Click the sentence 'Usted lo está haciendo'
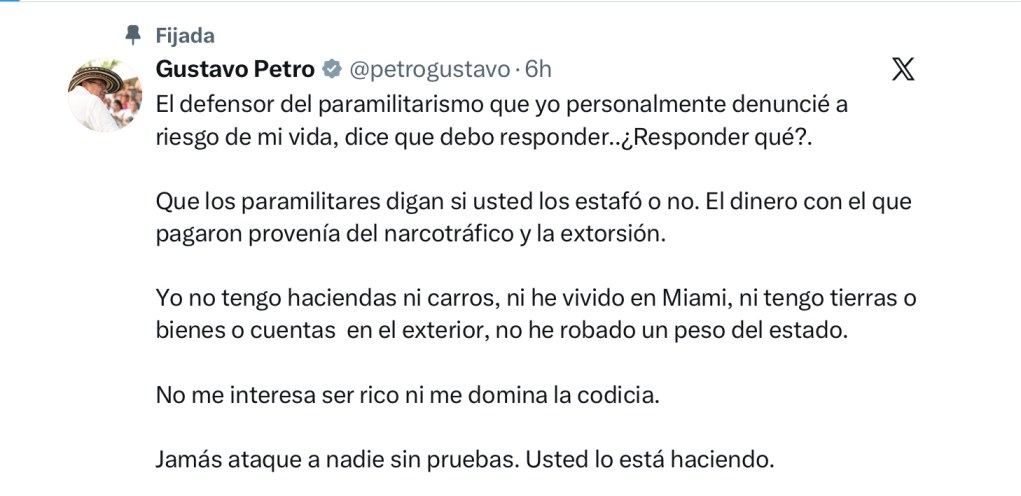The height and width of the screenshot is (496, 1021). 650,461
